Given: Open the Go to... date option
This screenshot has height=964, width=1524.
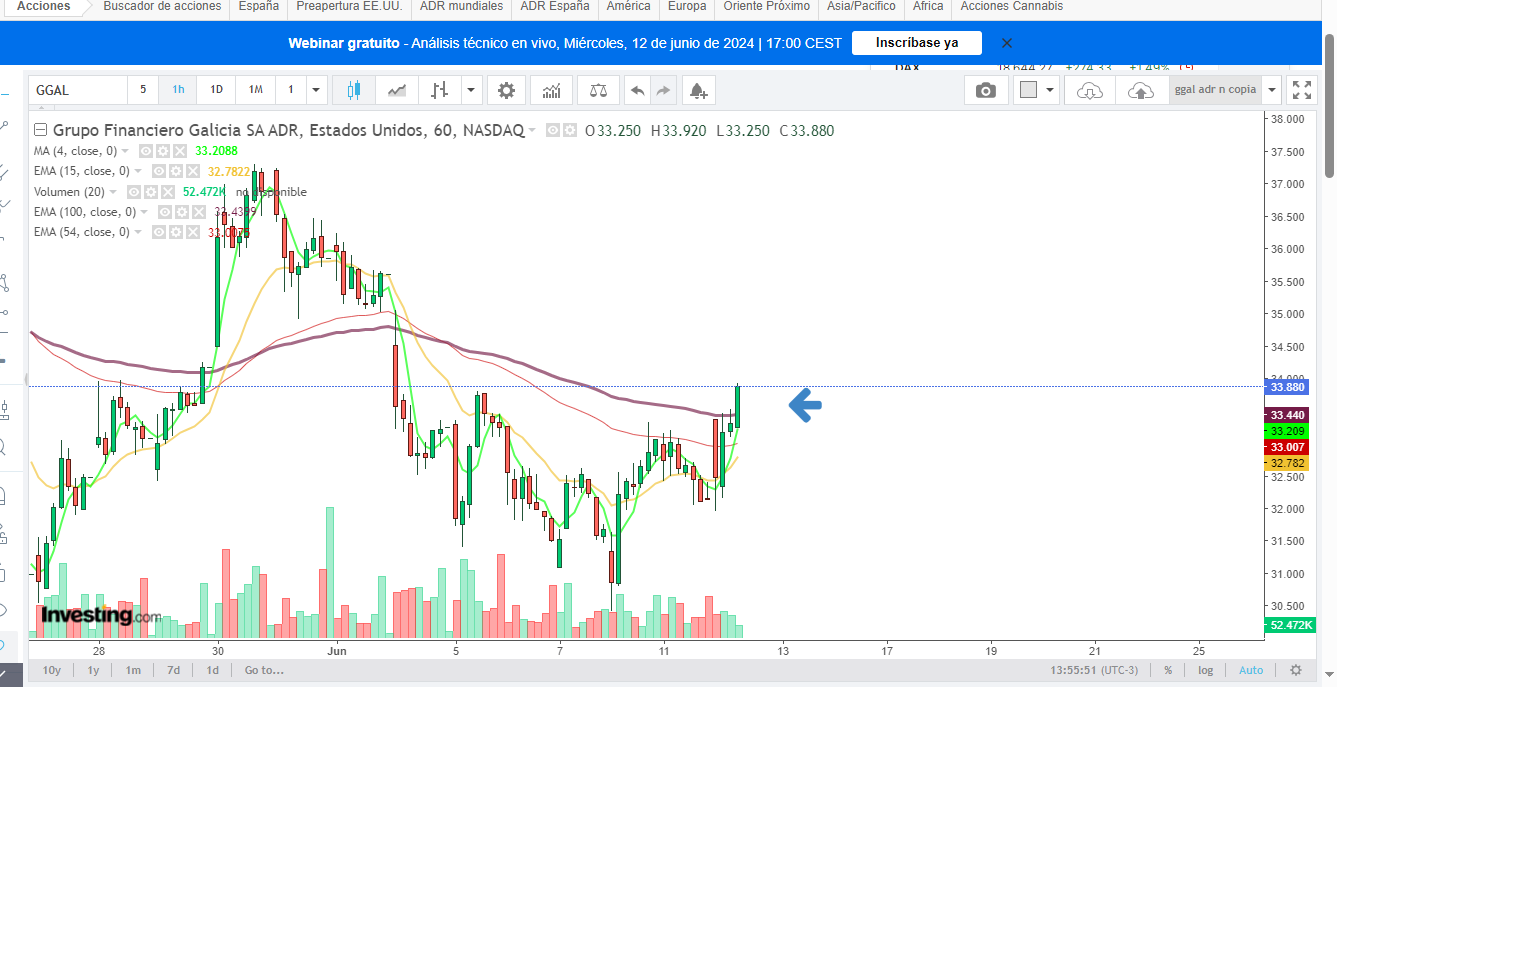Looking at the screenshot, I should coord(264,670).
